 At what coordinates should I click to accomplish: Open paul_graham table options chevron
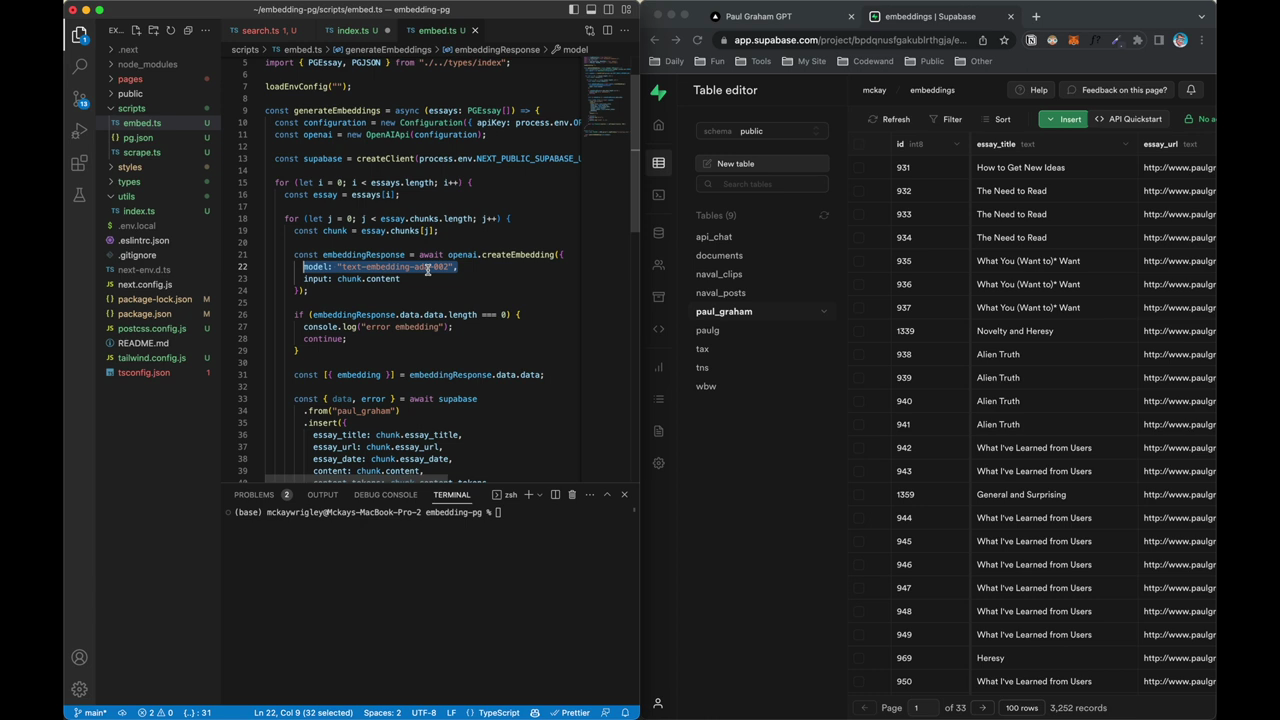pos(824,312)
